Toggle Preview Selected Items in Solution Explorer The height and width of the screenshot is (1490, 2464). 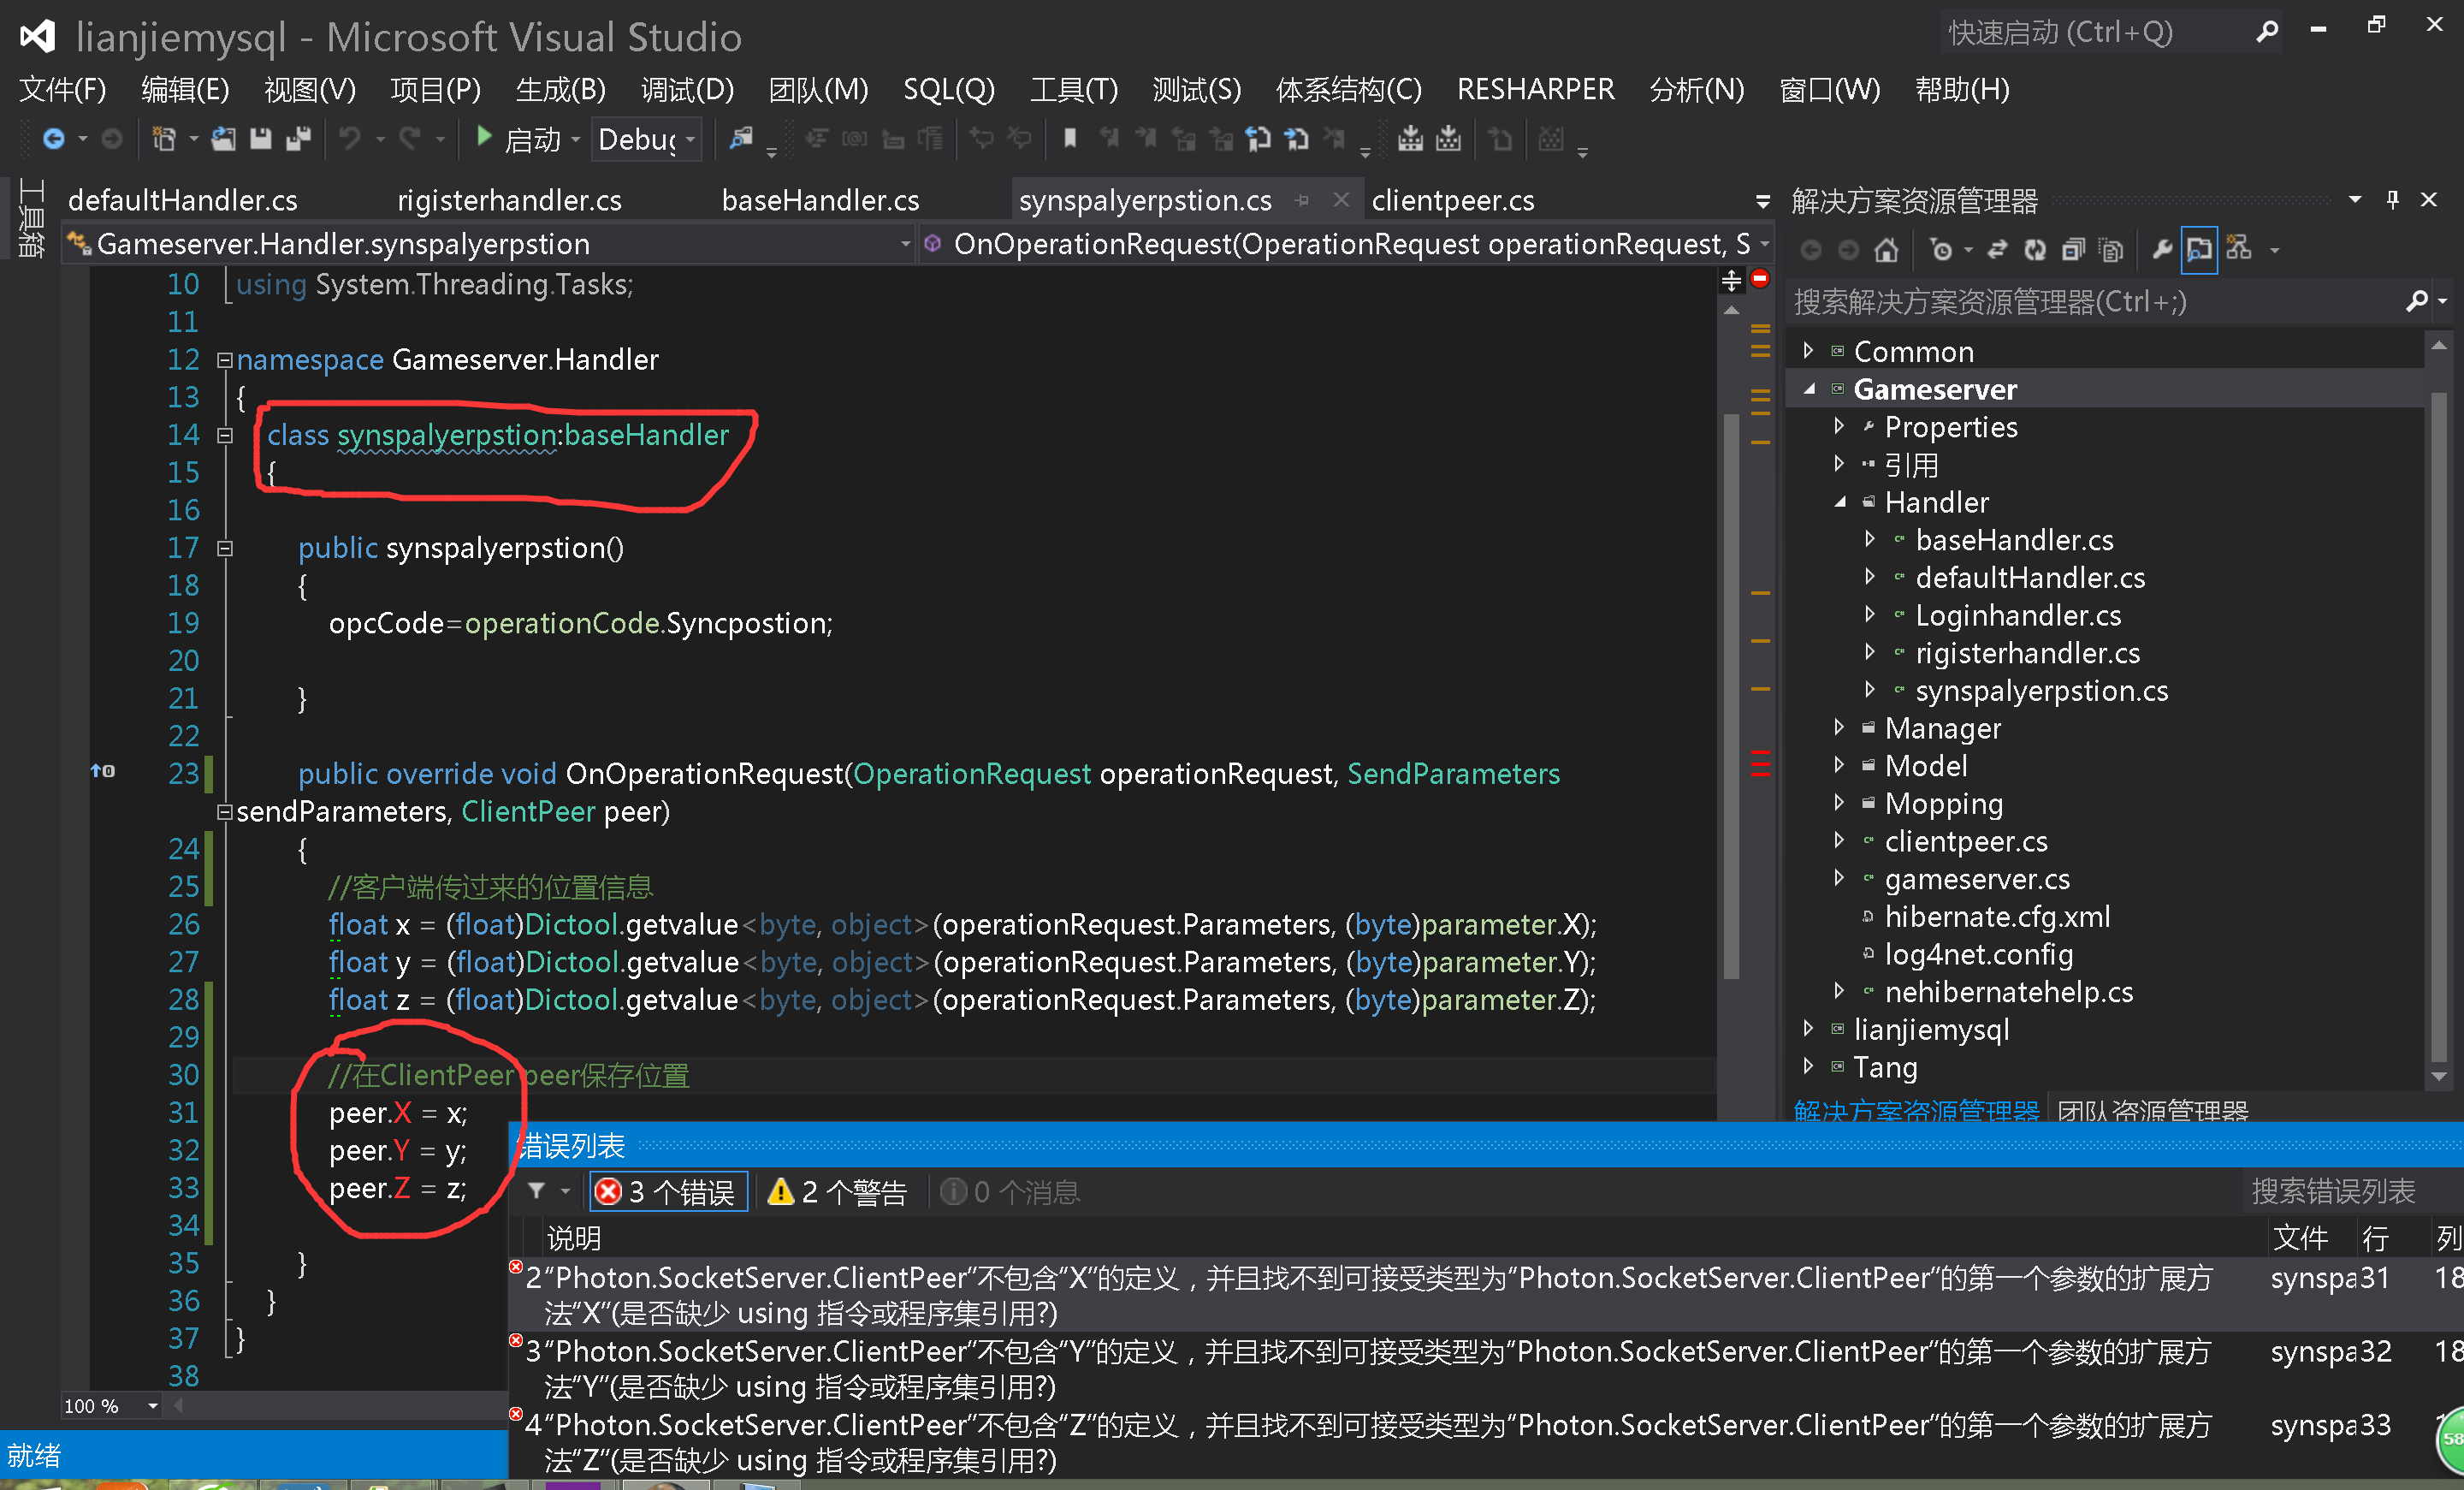coord(2199,249)
